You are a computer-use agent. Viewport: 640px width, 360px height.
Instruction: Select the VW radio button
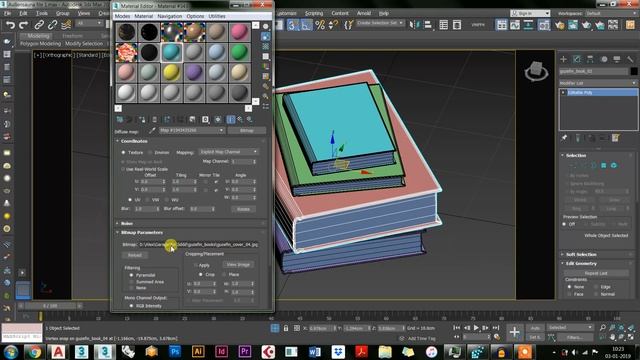(147, 200)
